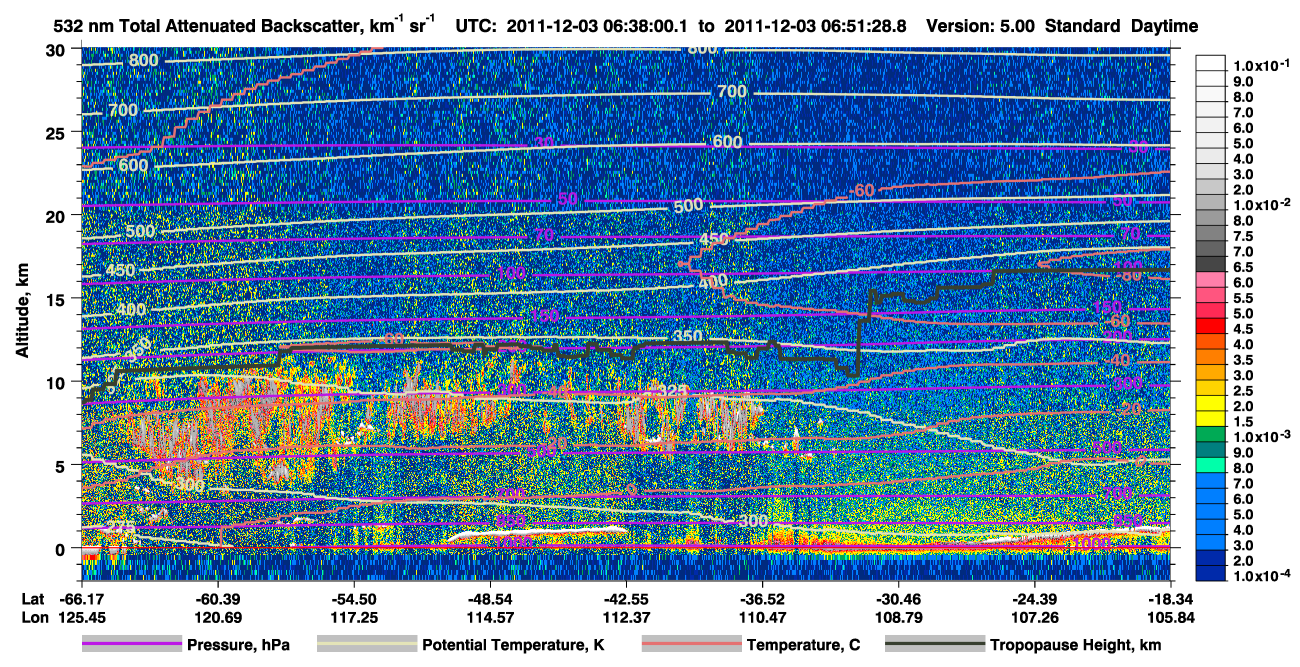Click the yellow colorbar swatch beside 1.5
Screen dimensions: 1300x667
click(1212, 418)
